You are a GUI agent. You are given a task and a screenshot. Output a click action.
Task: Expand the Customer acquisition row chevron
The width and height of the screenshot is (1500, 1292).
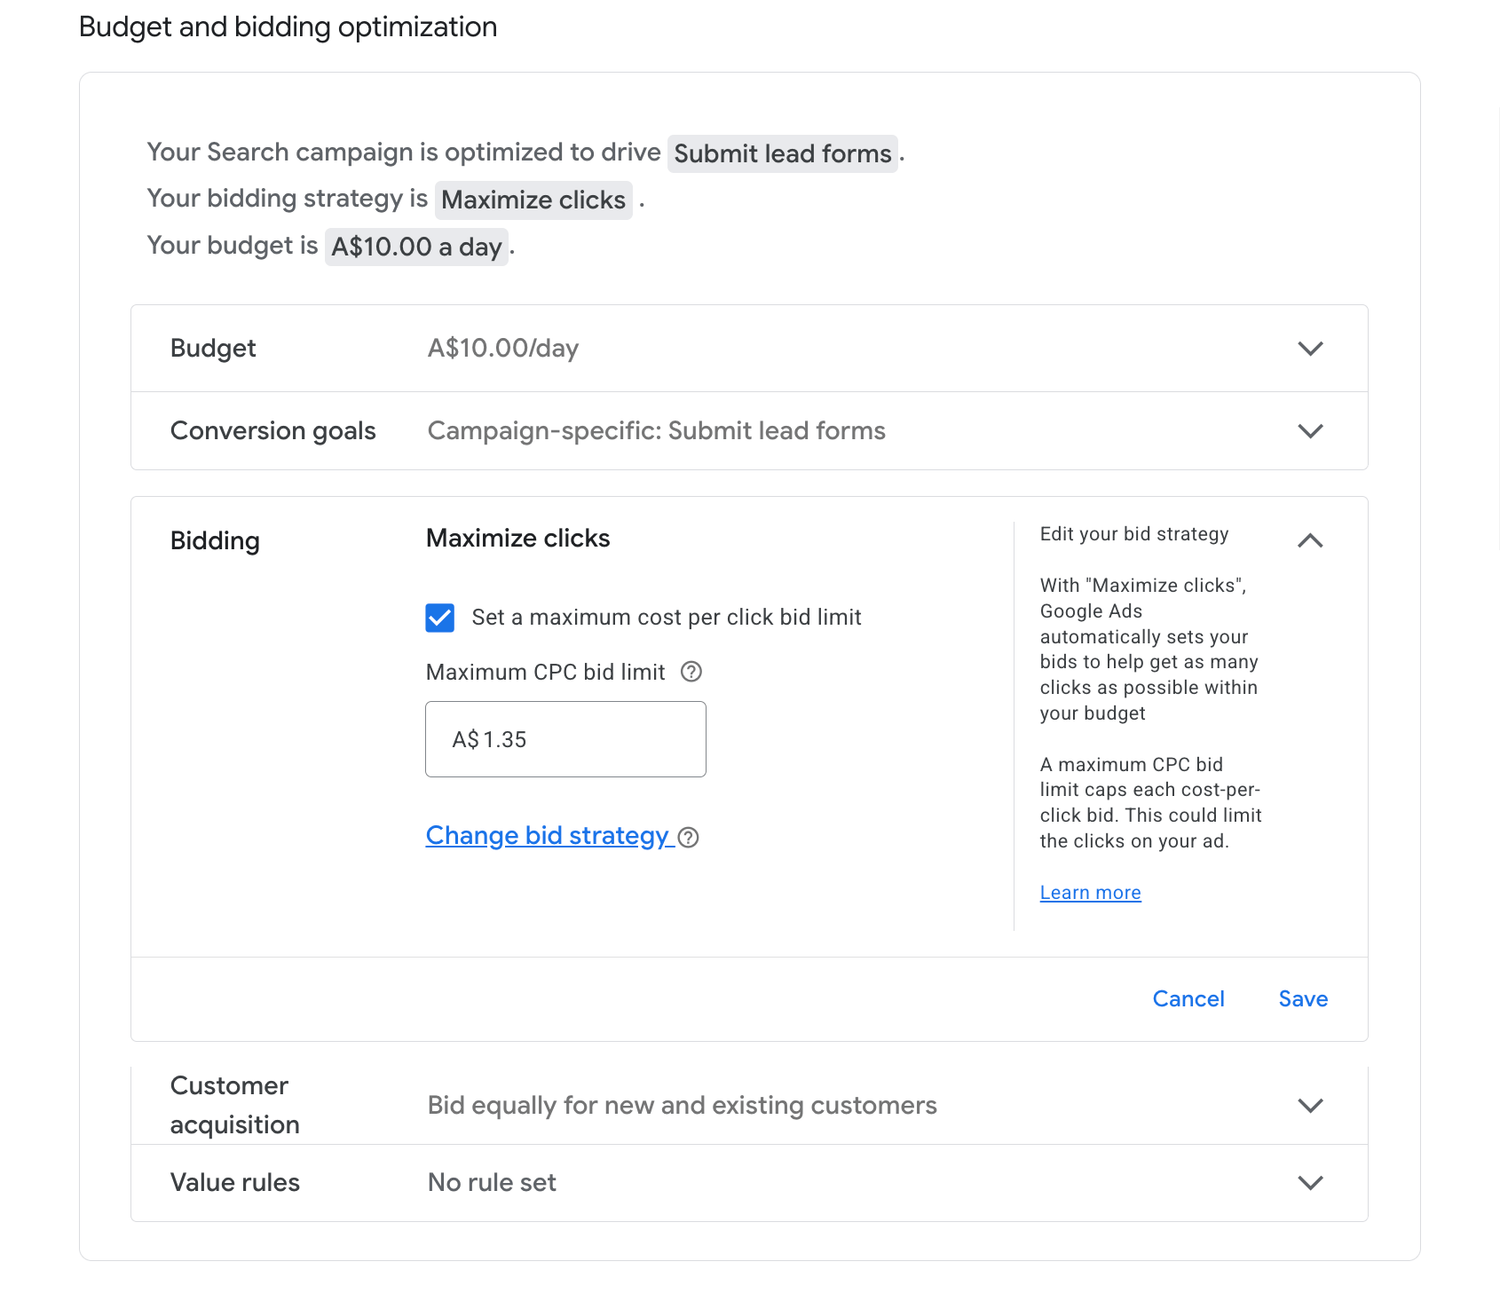pos(1310,1106)
